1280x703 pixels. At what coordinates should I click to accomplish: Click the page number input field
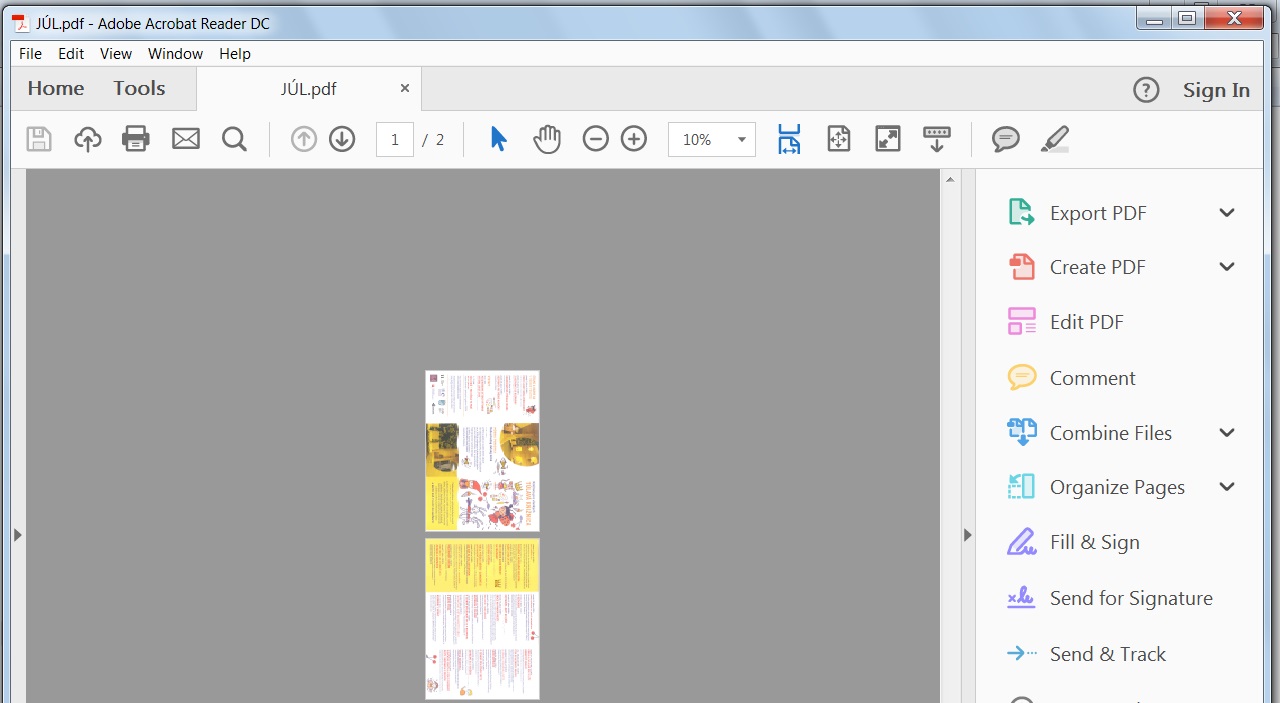pyautogui.click(x=395, y=140)
